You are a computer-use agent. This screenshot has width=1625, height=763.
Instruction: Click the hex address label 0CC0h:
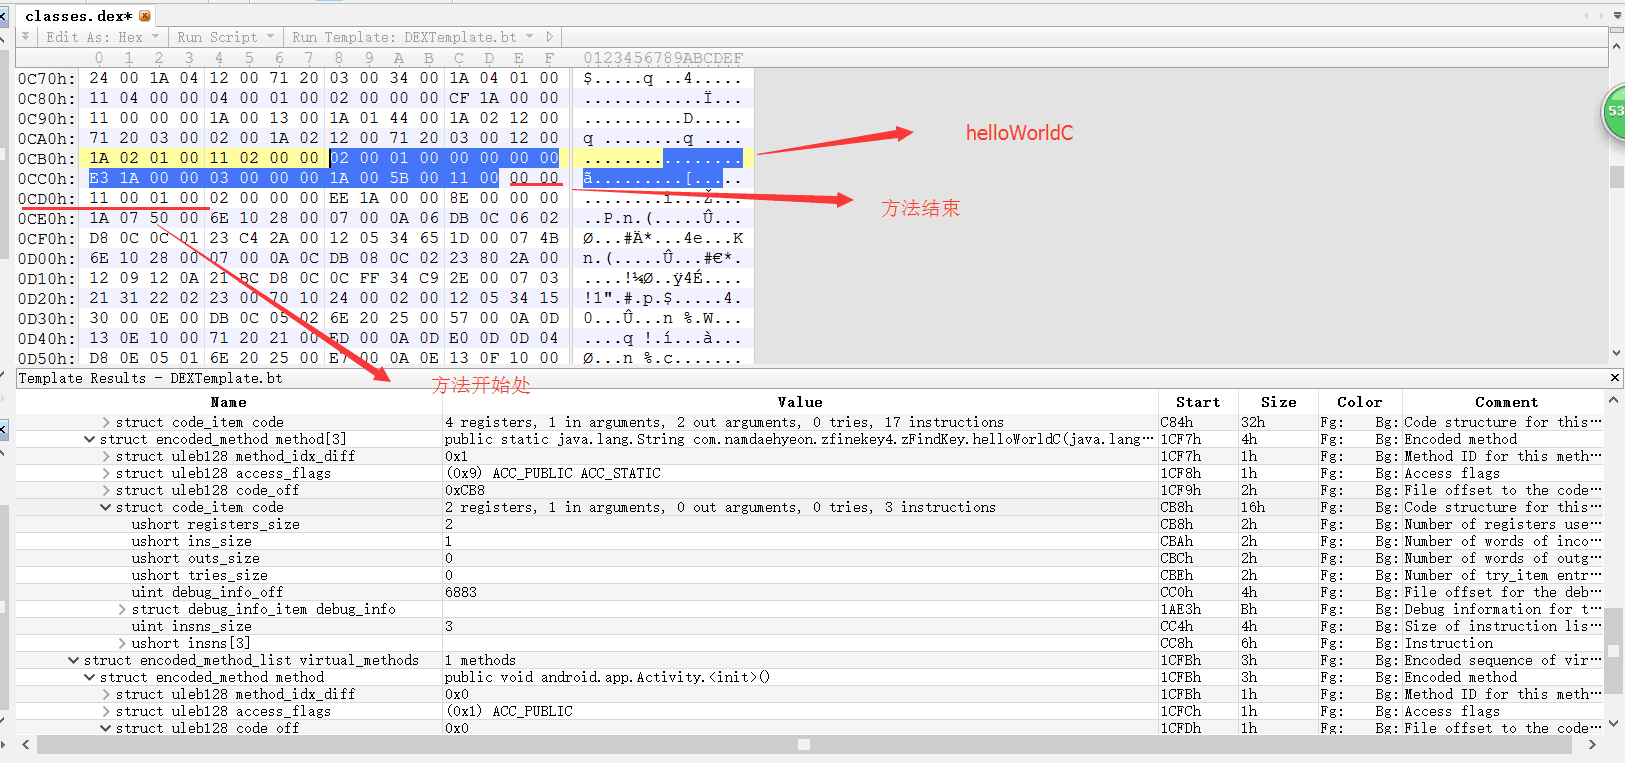click(46, 178)
